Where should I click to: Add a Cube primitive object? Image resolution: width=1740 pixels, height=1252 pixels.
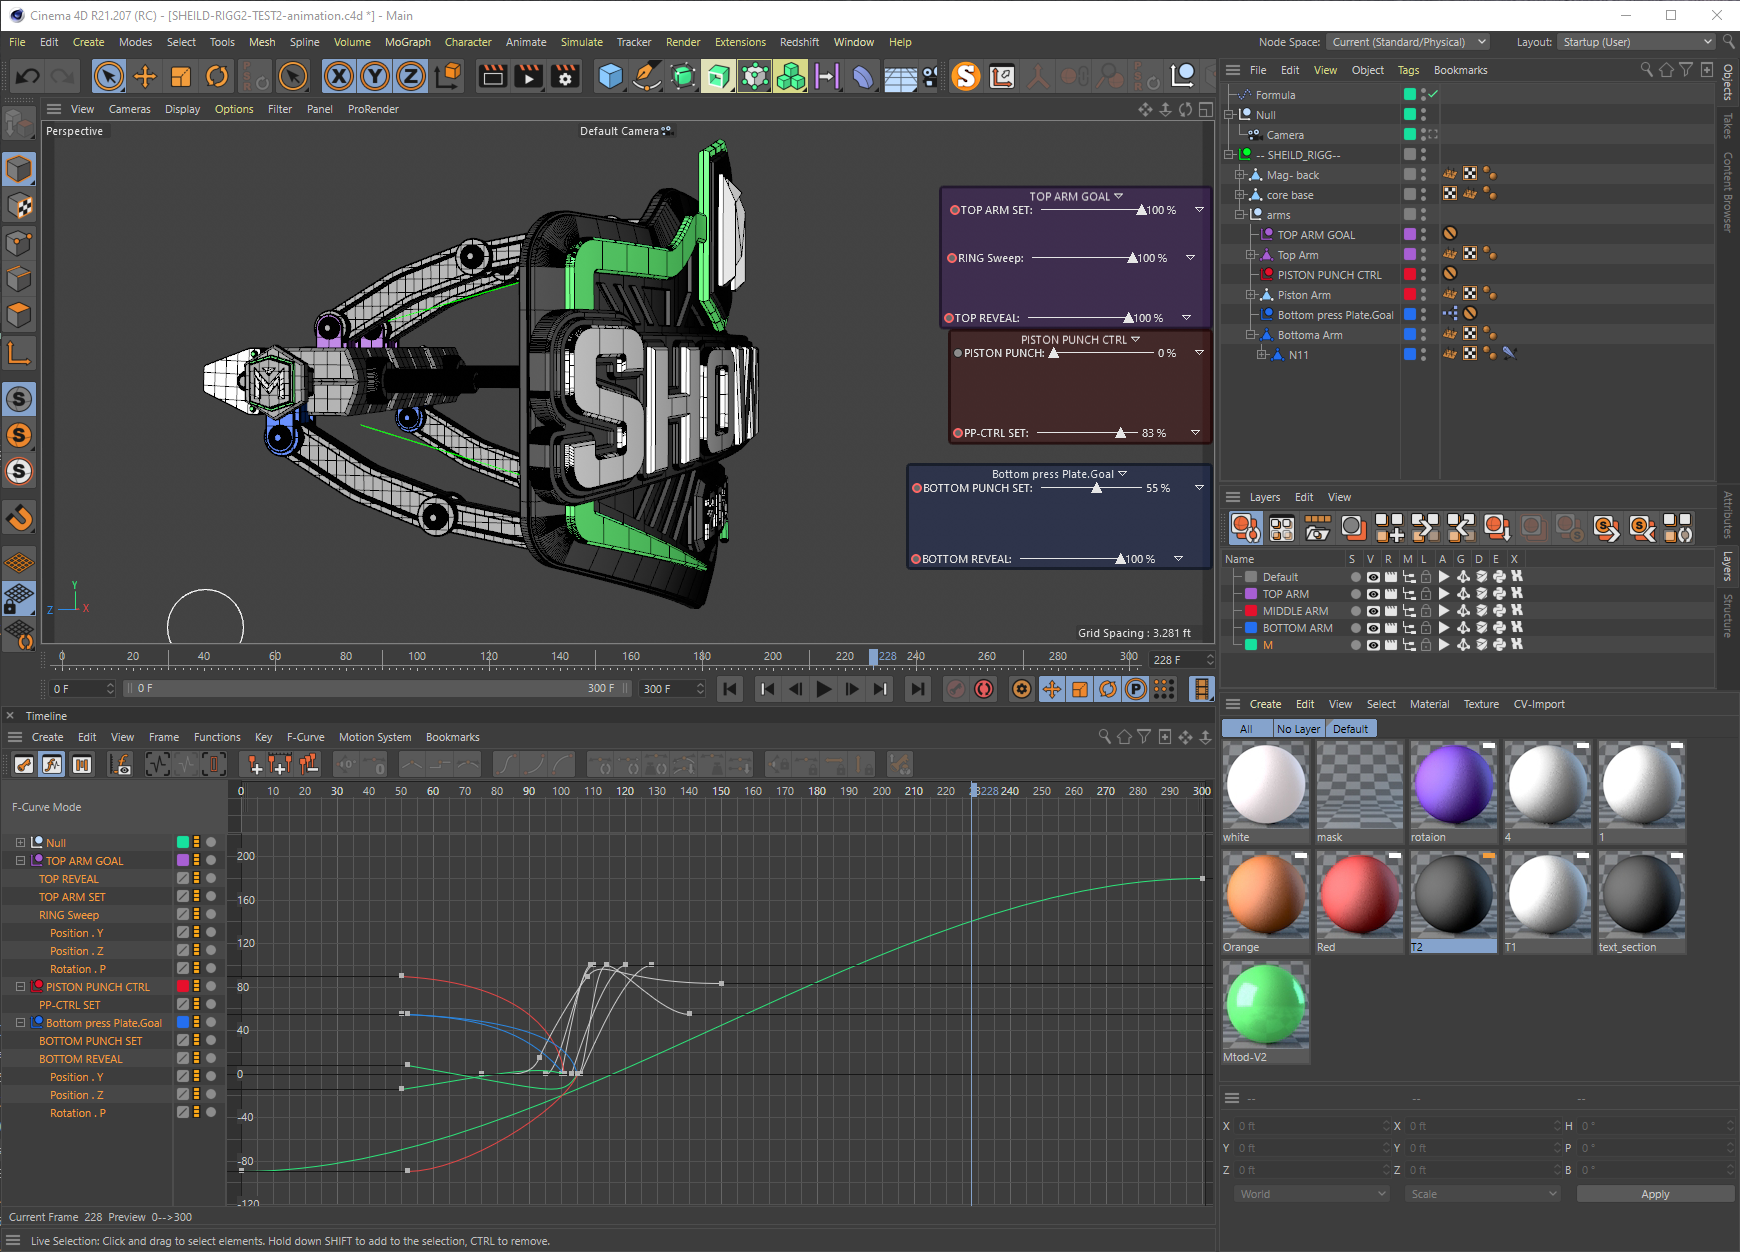[x=610, y=76]
